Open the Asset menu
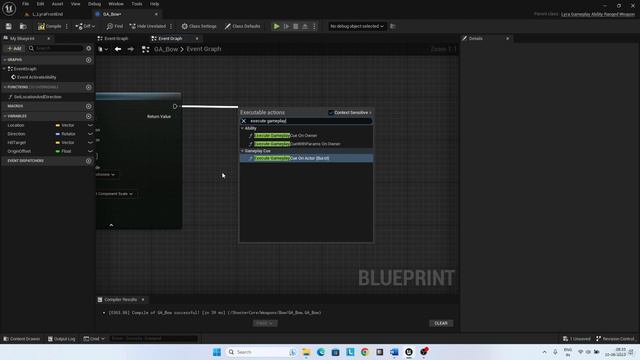640x360 pixels. [x=58, y=4]
